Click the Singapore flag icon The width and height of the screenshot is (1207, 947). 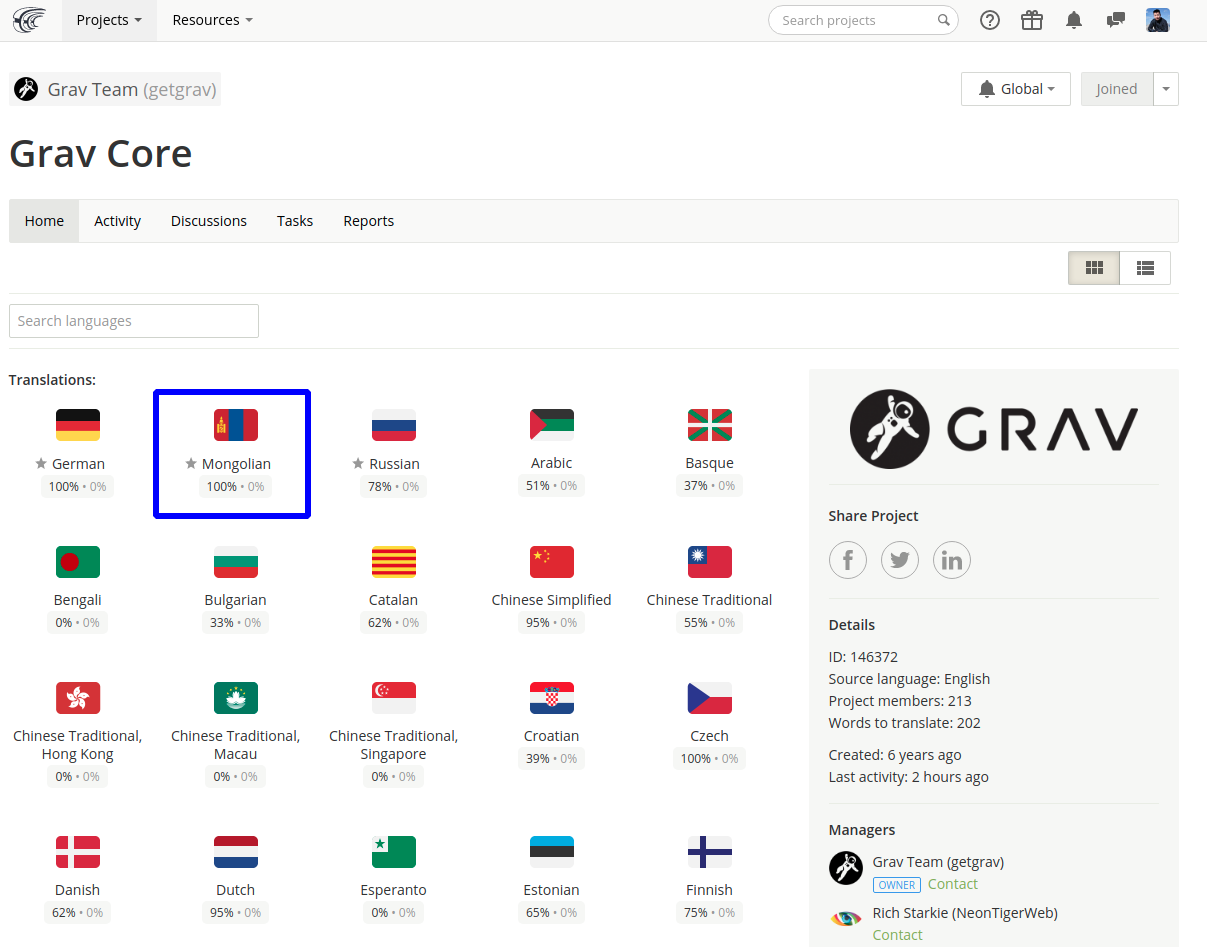click(394, 698)
